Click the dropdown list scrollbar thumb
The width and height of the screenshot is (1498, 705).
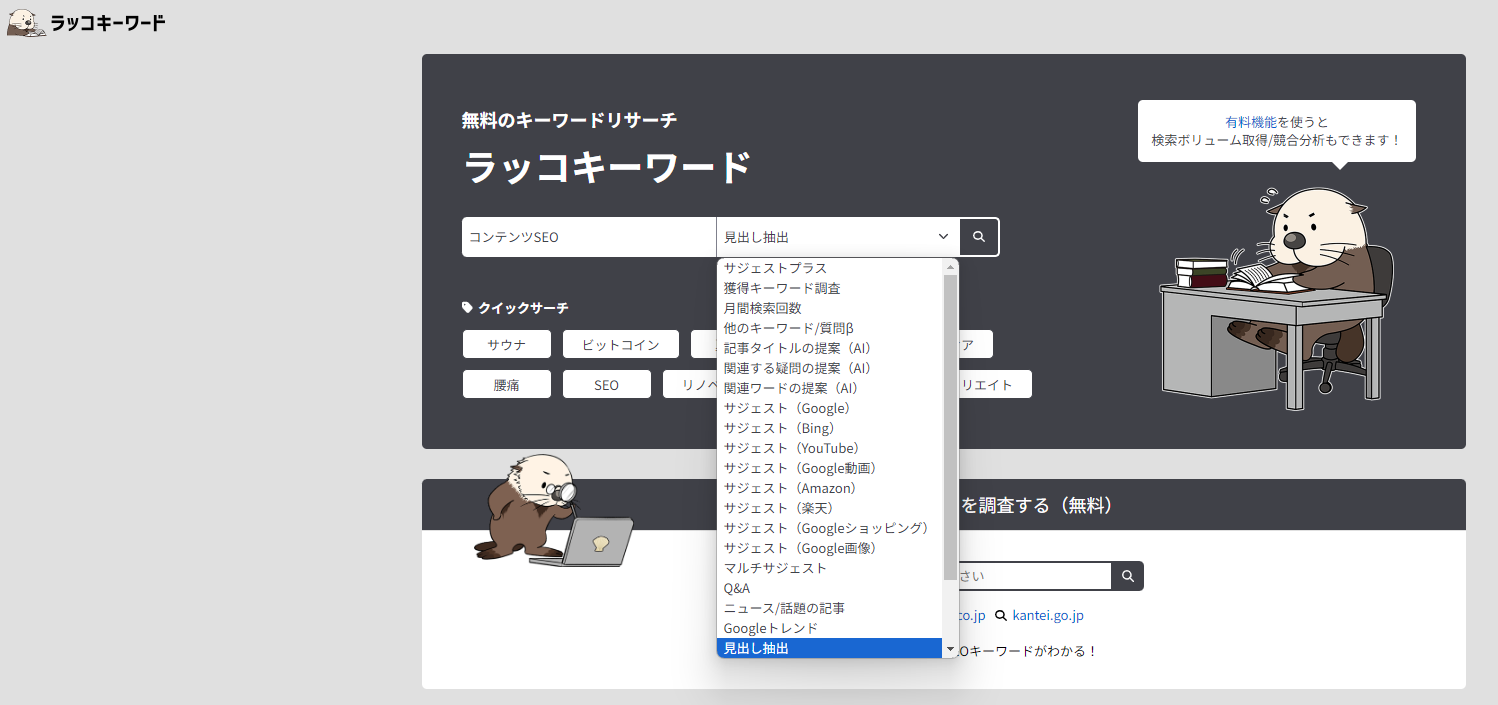coord(950,427)
